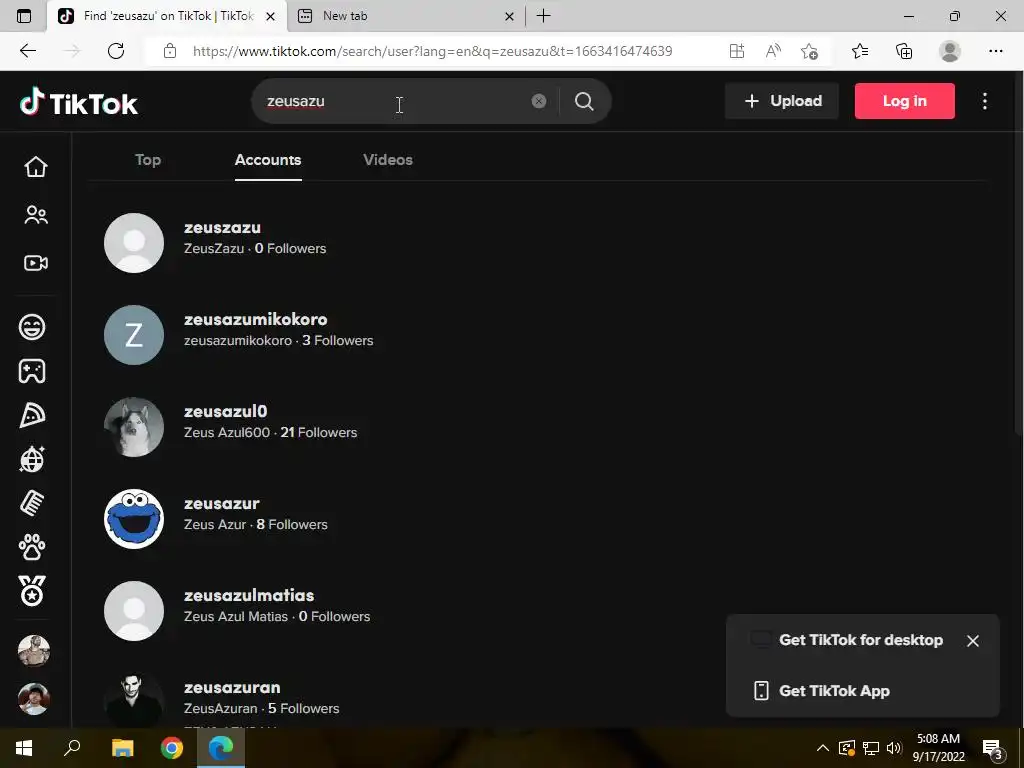Refresh the page with the reload icon
This screenshot has height=768, width=1024.
(x=116, y=51)
